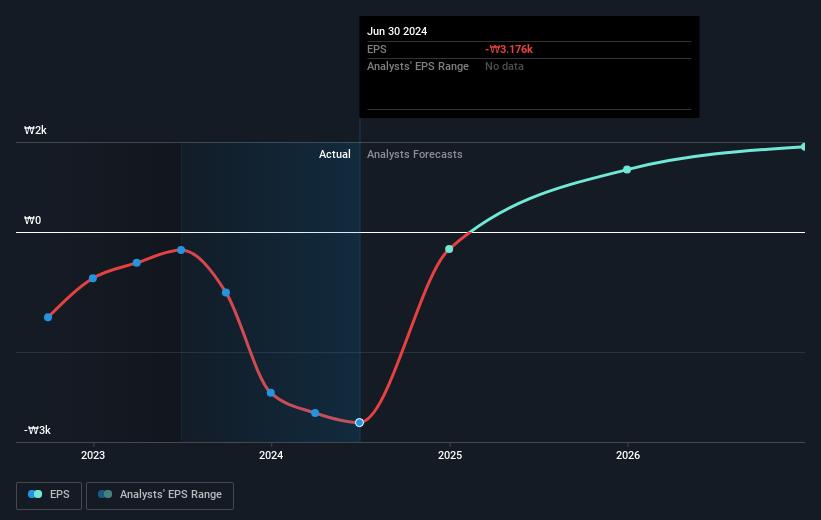Click the tooltip EPS value -₩3.176k
This screenshot has width=821, height=520.
pos(509,49)
